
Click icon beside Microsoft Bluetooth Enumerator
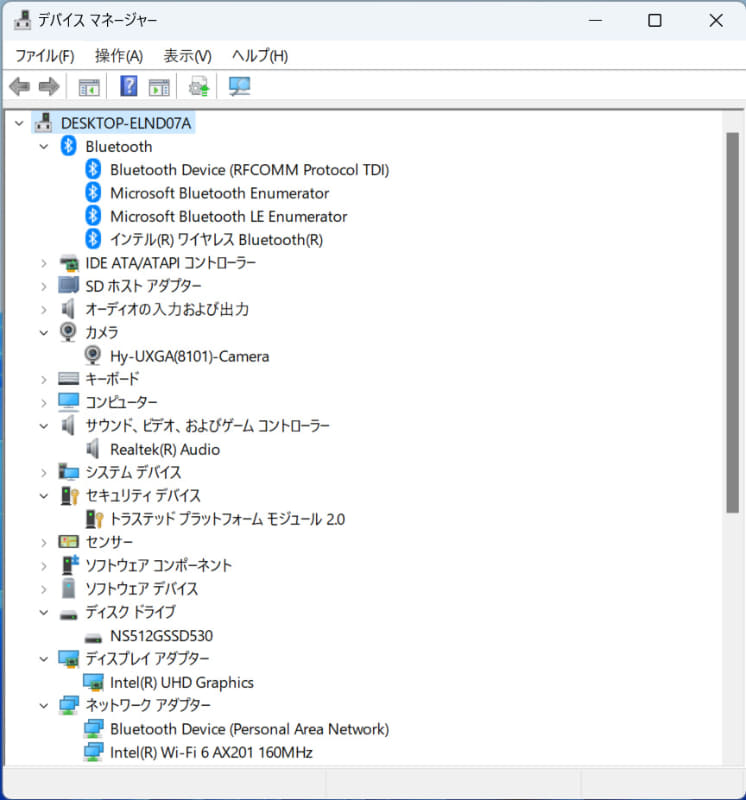(93, 193)
